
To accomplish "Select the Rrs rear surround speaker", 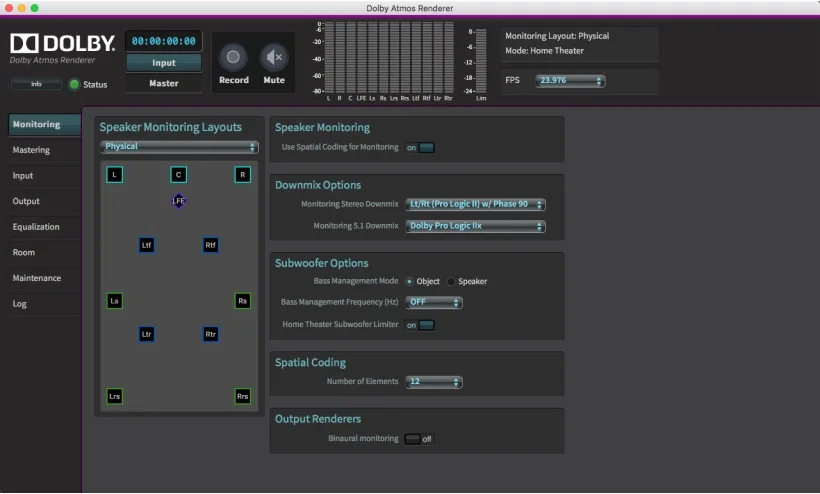I will click(242, 396).
